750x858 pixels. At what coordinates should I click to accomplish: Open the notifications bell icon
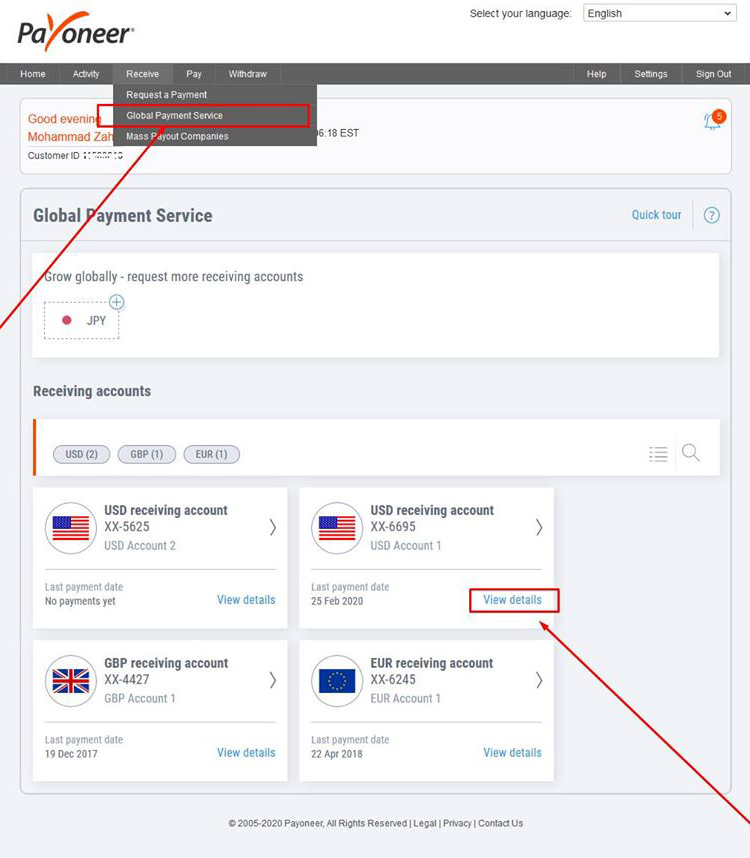[x=713, y=120]
